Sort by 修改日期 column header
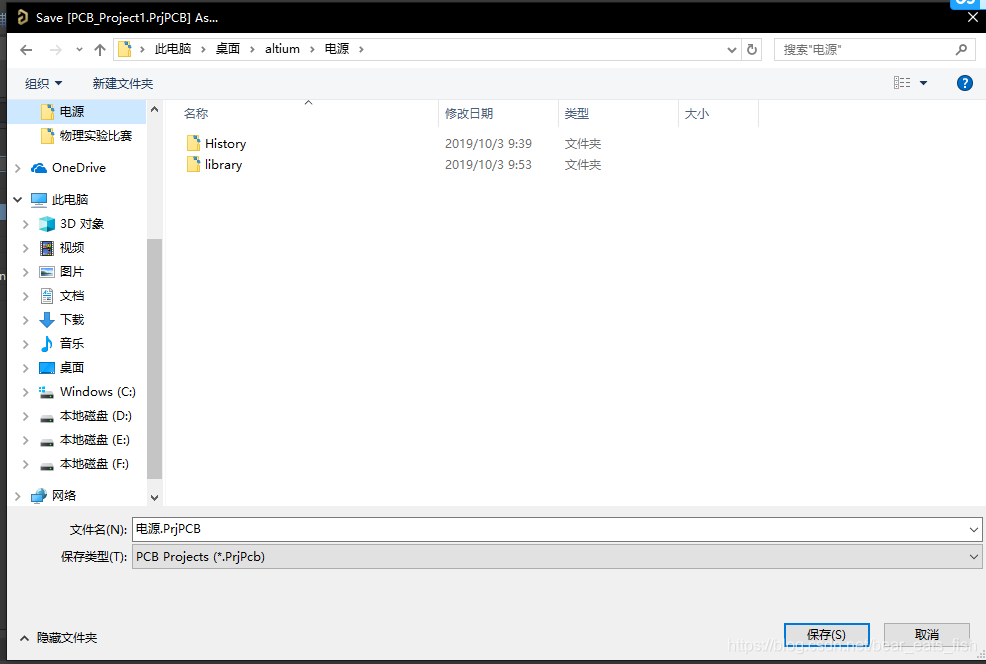Screen dimensions: 986x664 (469, 114)
